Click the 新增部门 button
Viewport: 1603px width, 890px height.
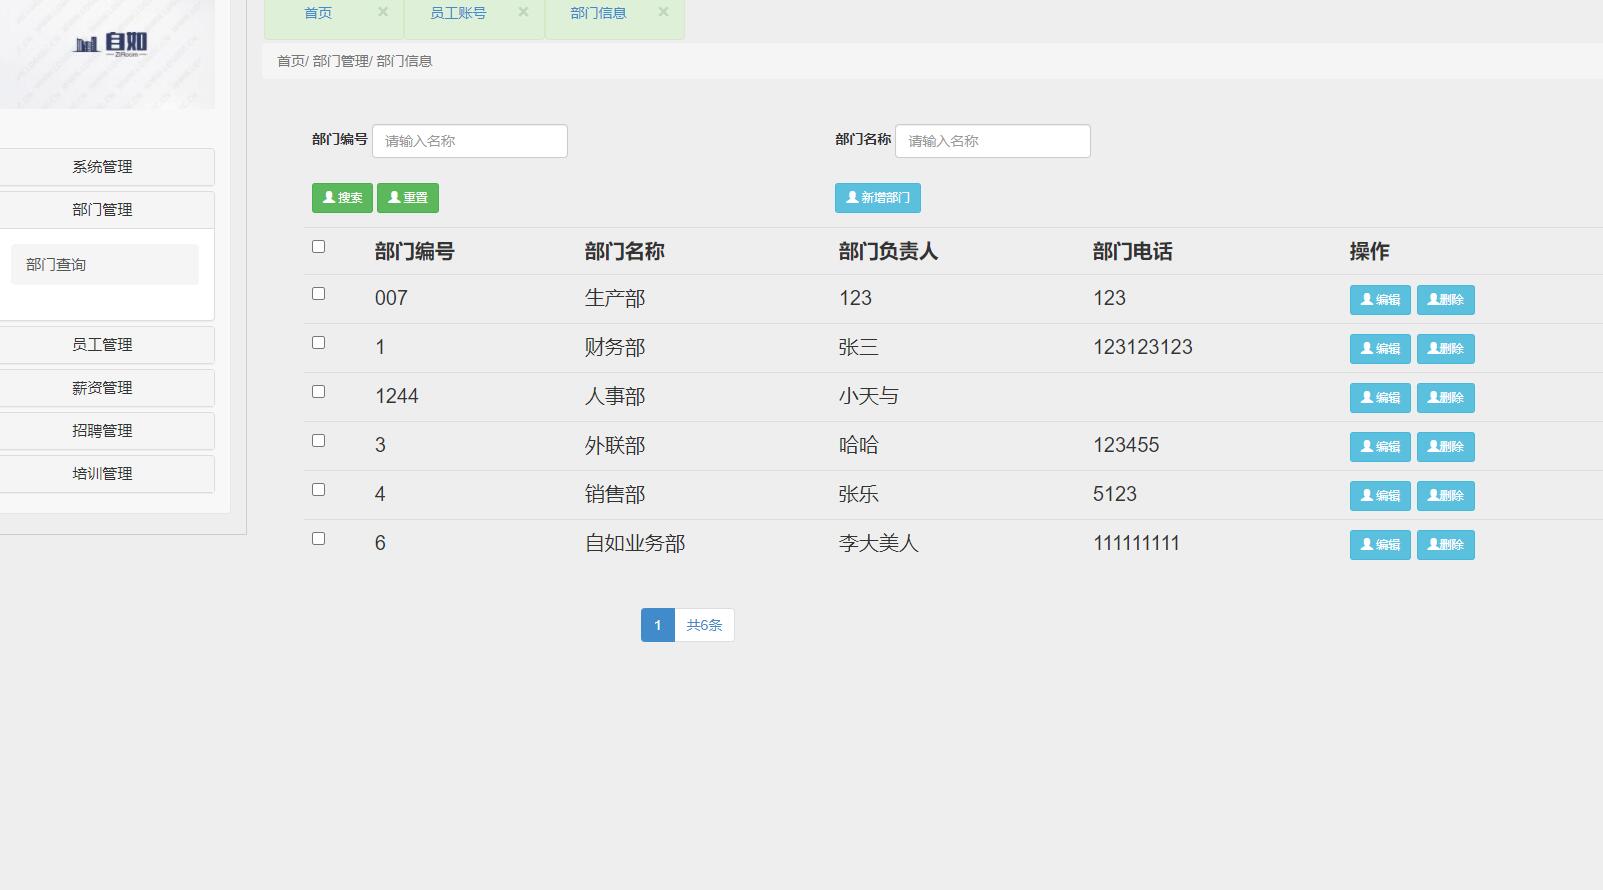pyautogui.click(x=878, y=198)
